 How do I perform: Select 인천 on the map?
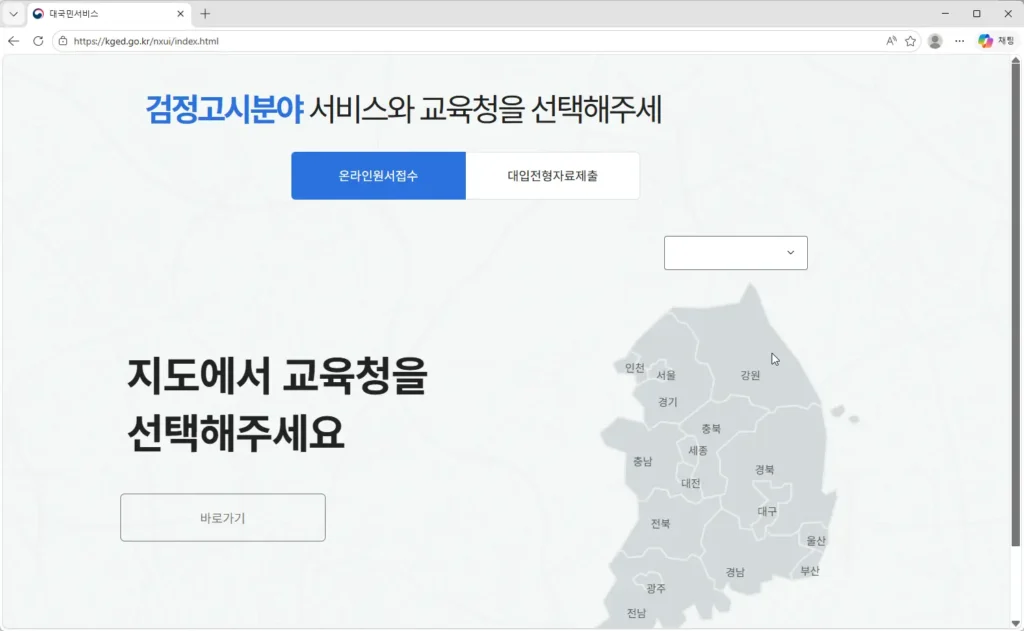click(634, 368)
